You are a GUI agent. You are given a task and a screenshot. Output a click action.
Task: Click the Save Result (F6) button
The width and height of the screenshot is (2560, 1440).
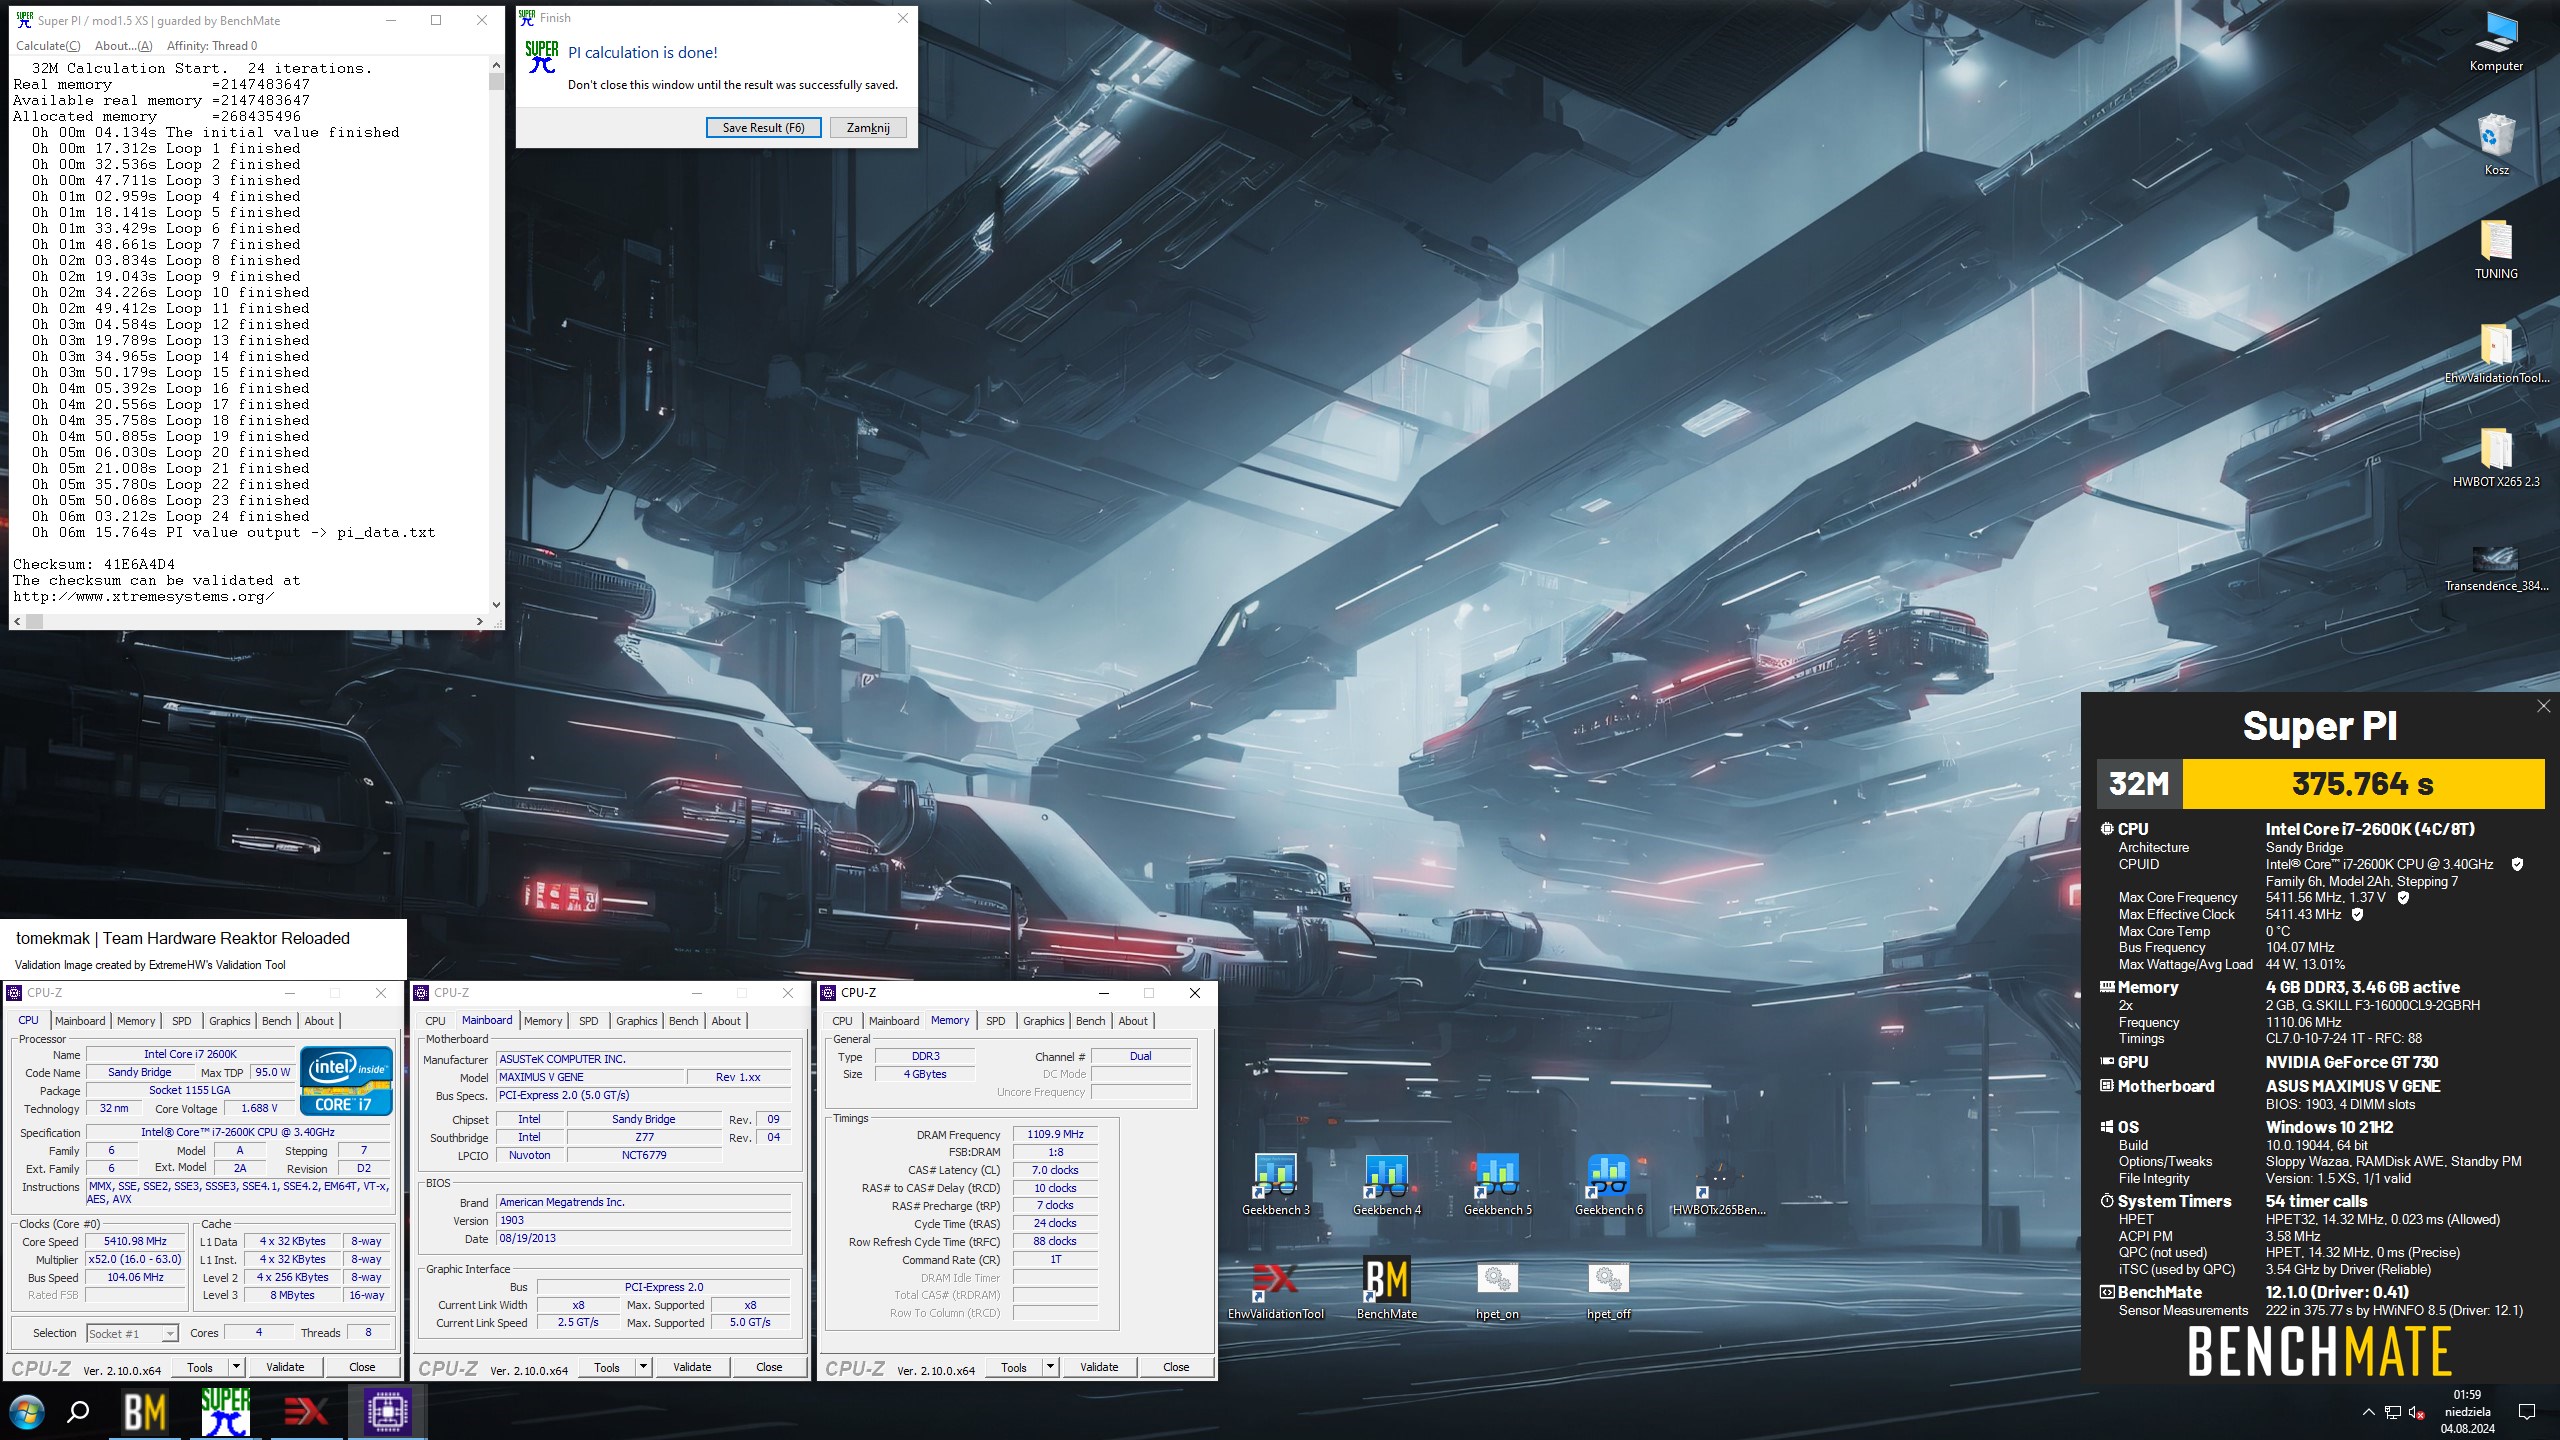click(x=763, y=127)
